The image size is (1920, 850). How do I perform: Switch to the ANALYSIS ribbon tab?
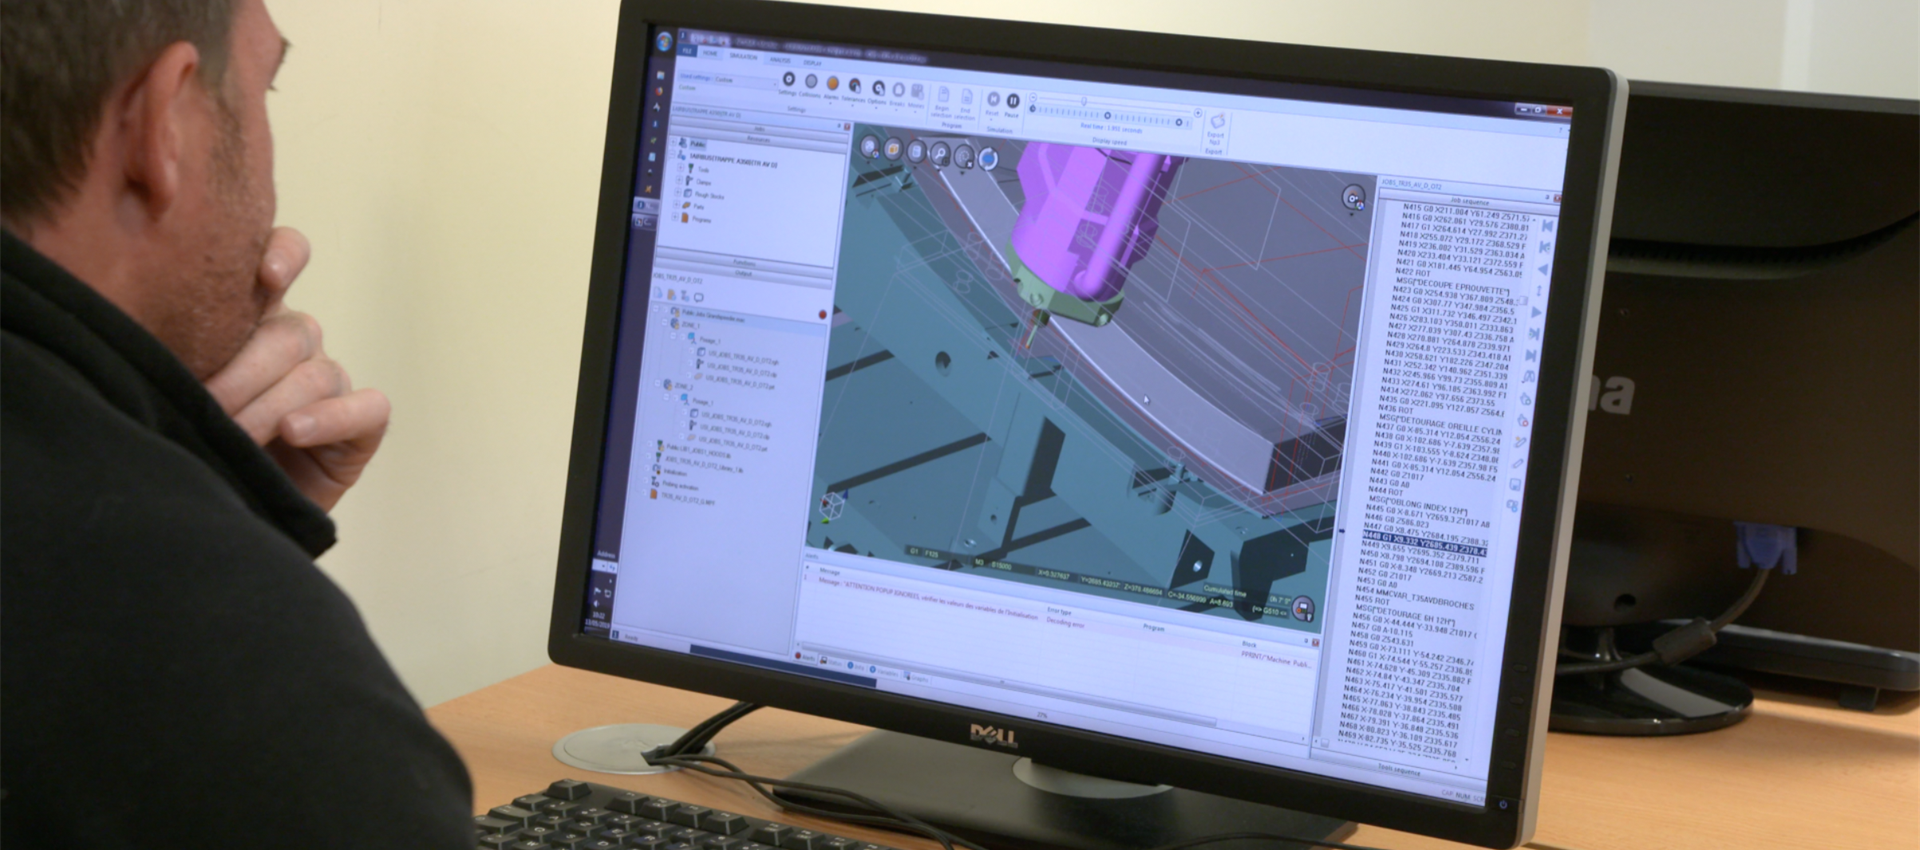pos(780,60)
